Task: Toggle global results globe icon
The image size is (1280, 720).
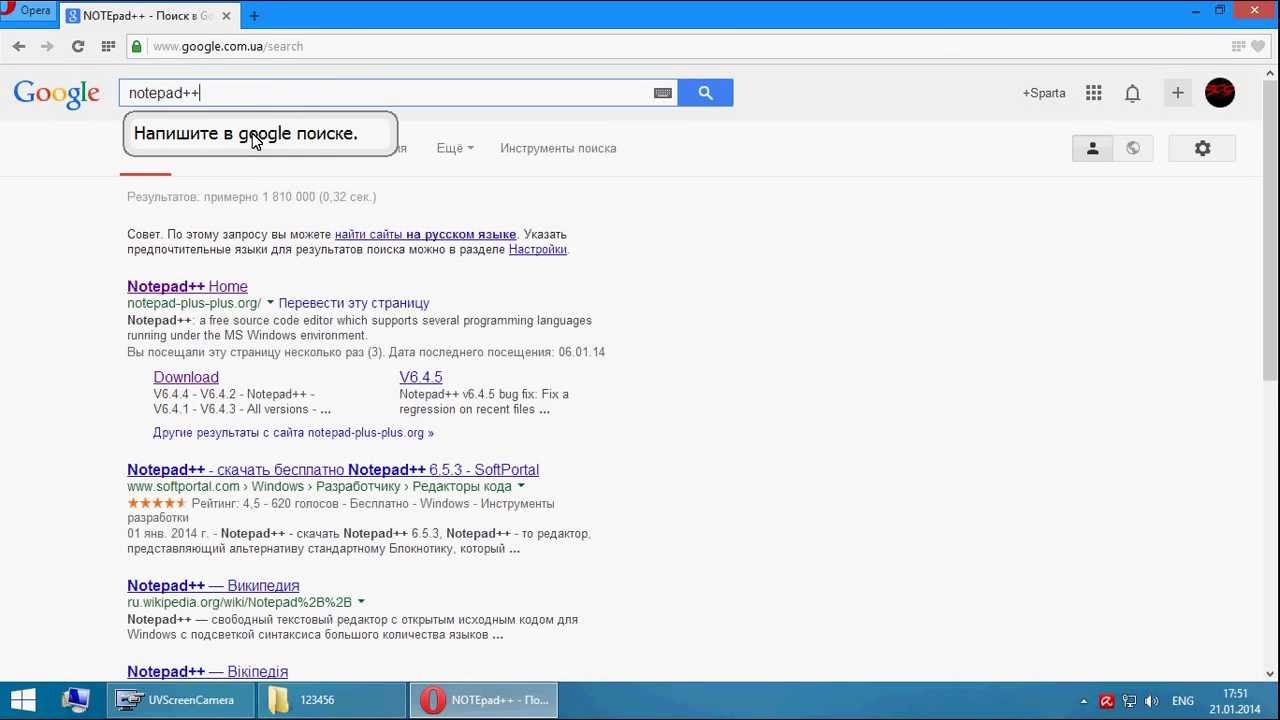Action: pyautogui.click(x=1133, y=148)
